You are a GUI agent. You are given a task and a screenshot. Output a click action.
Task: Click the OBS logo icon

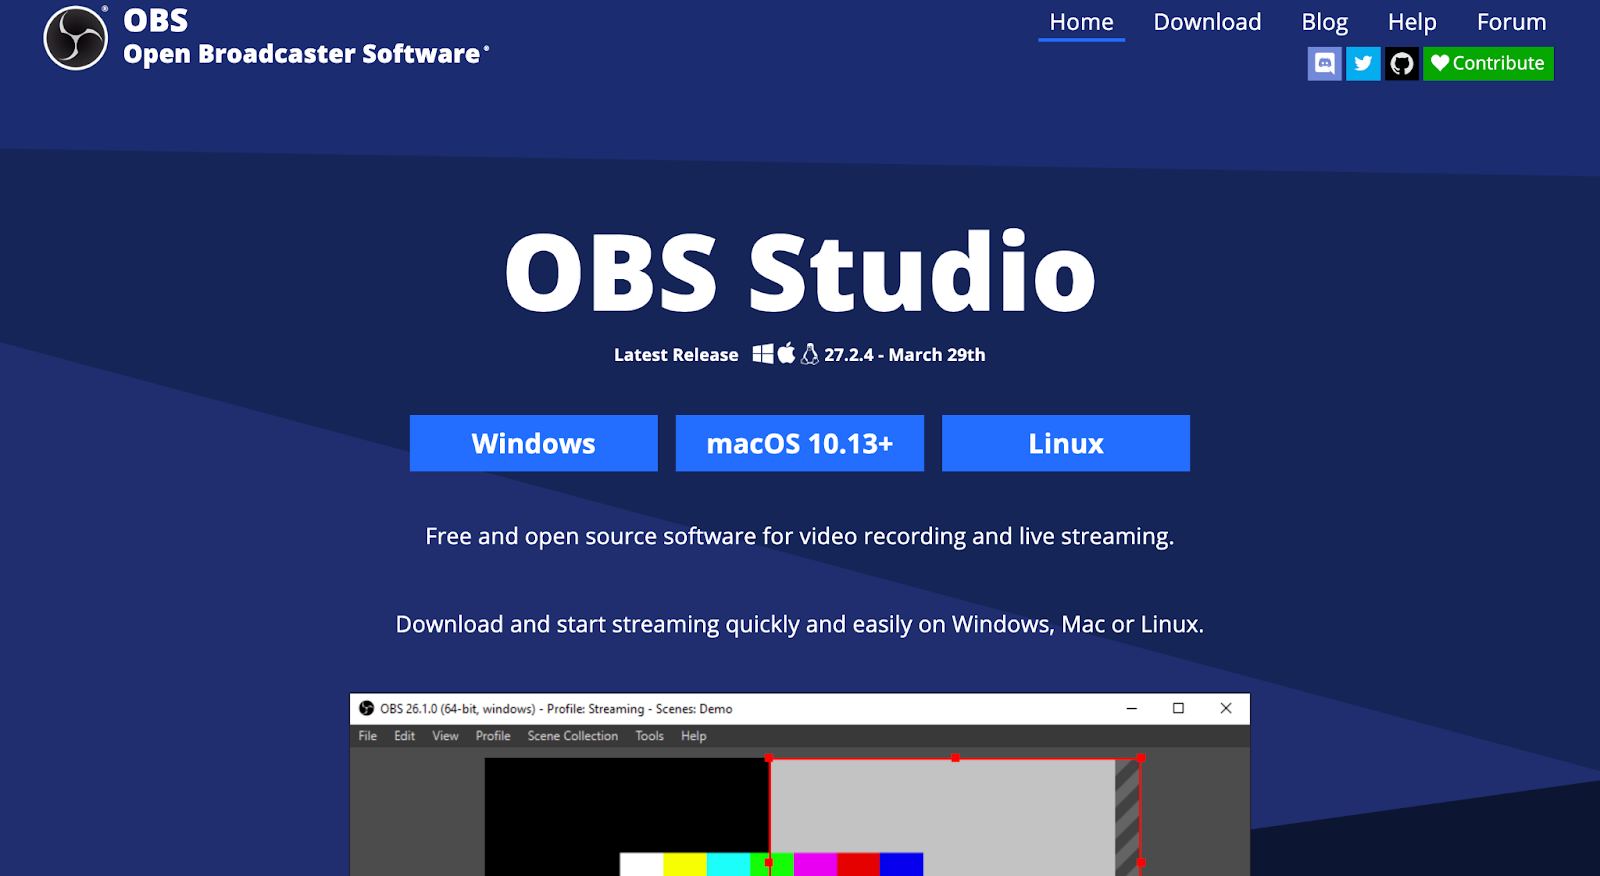pos(75,38)
